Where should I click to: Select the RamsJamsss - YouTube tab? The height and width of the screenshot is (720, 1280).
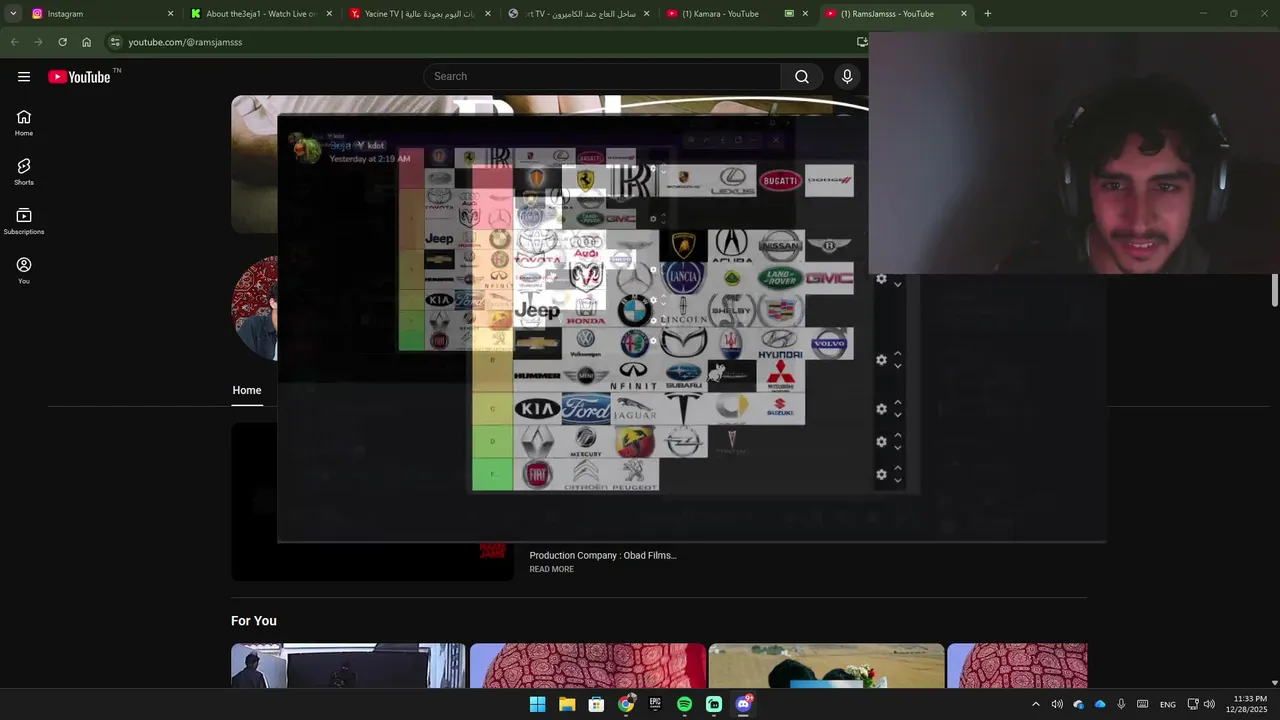click(896, 14)
